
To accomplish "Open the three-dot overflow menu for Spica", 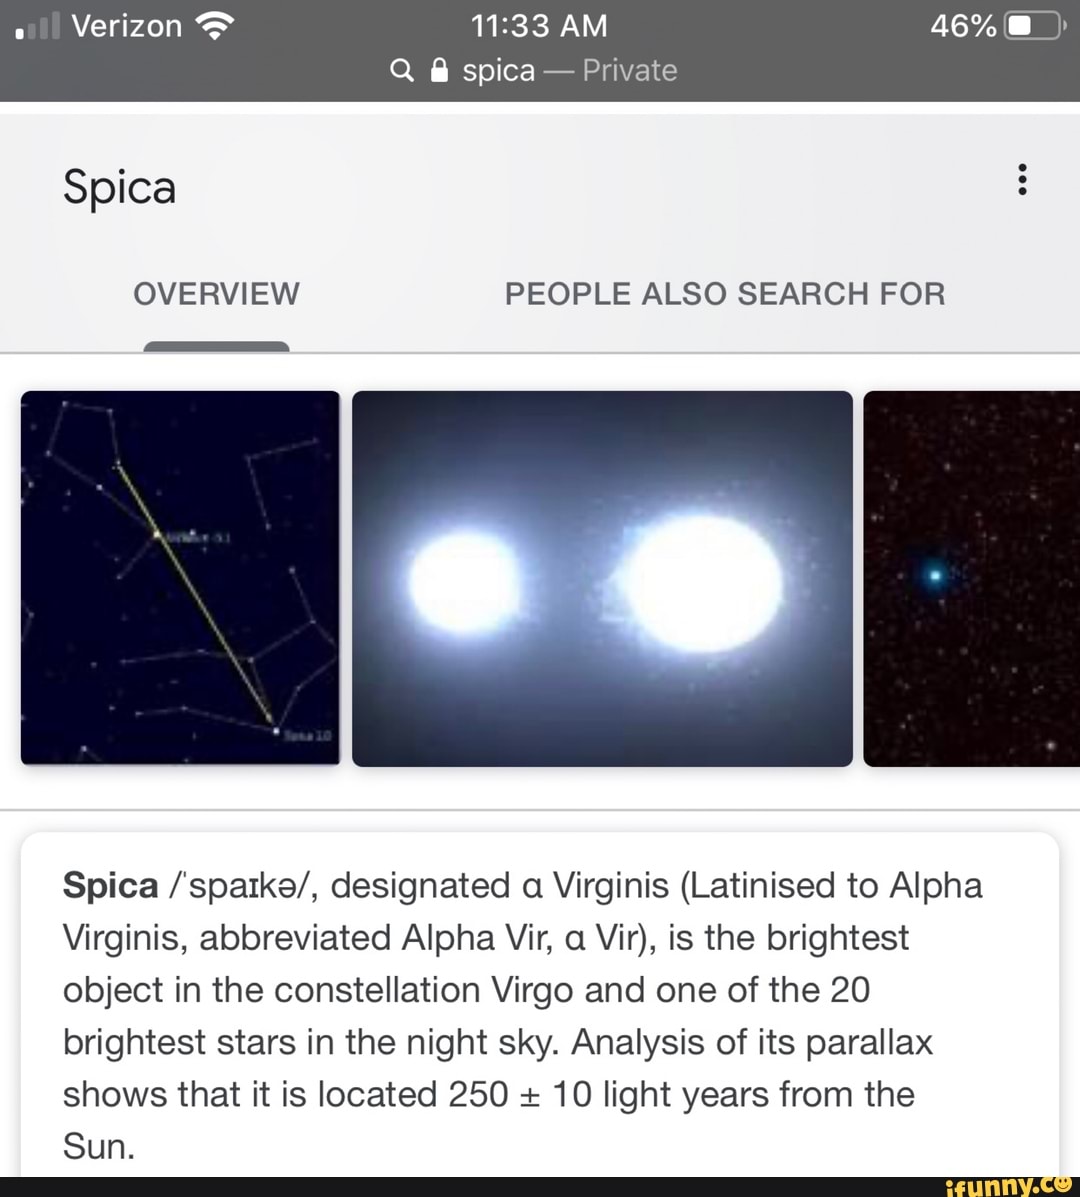I will [1021, 181].
